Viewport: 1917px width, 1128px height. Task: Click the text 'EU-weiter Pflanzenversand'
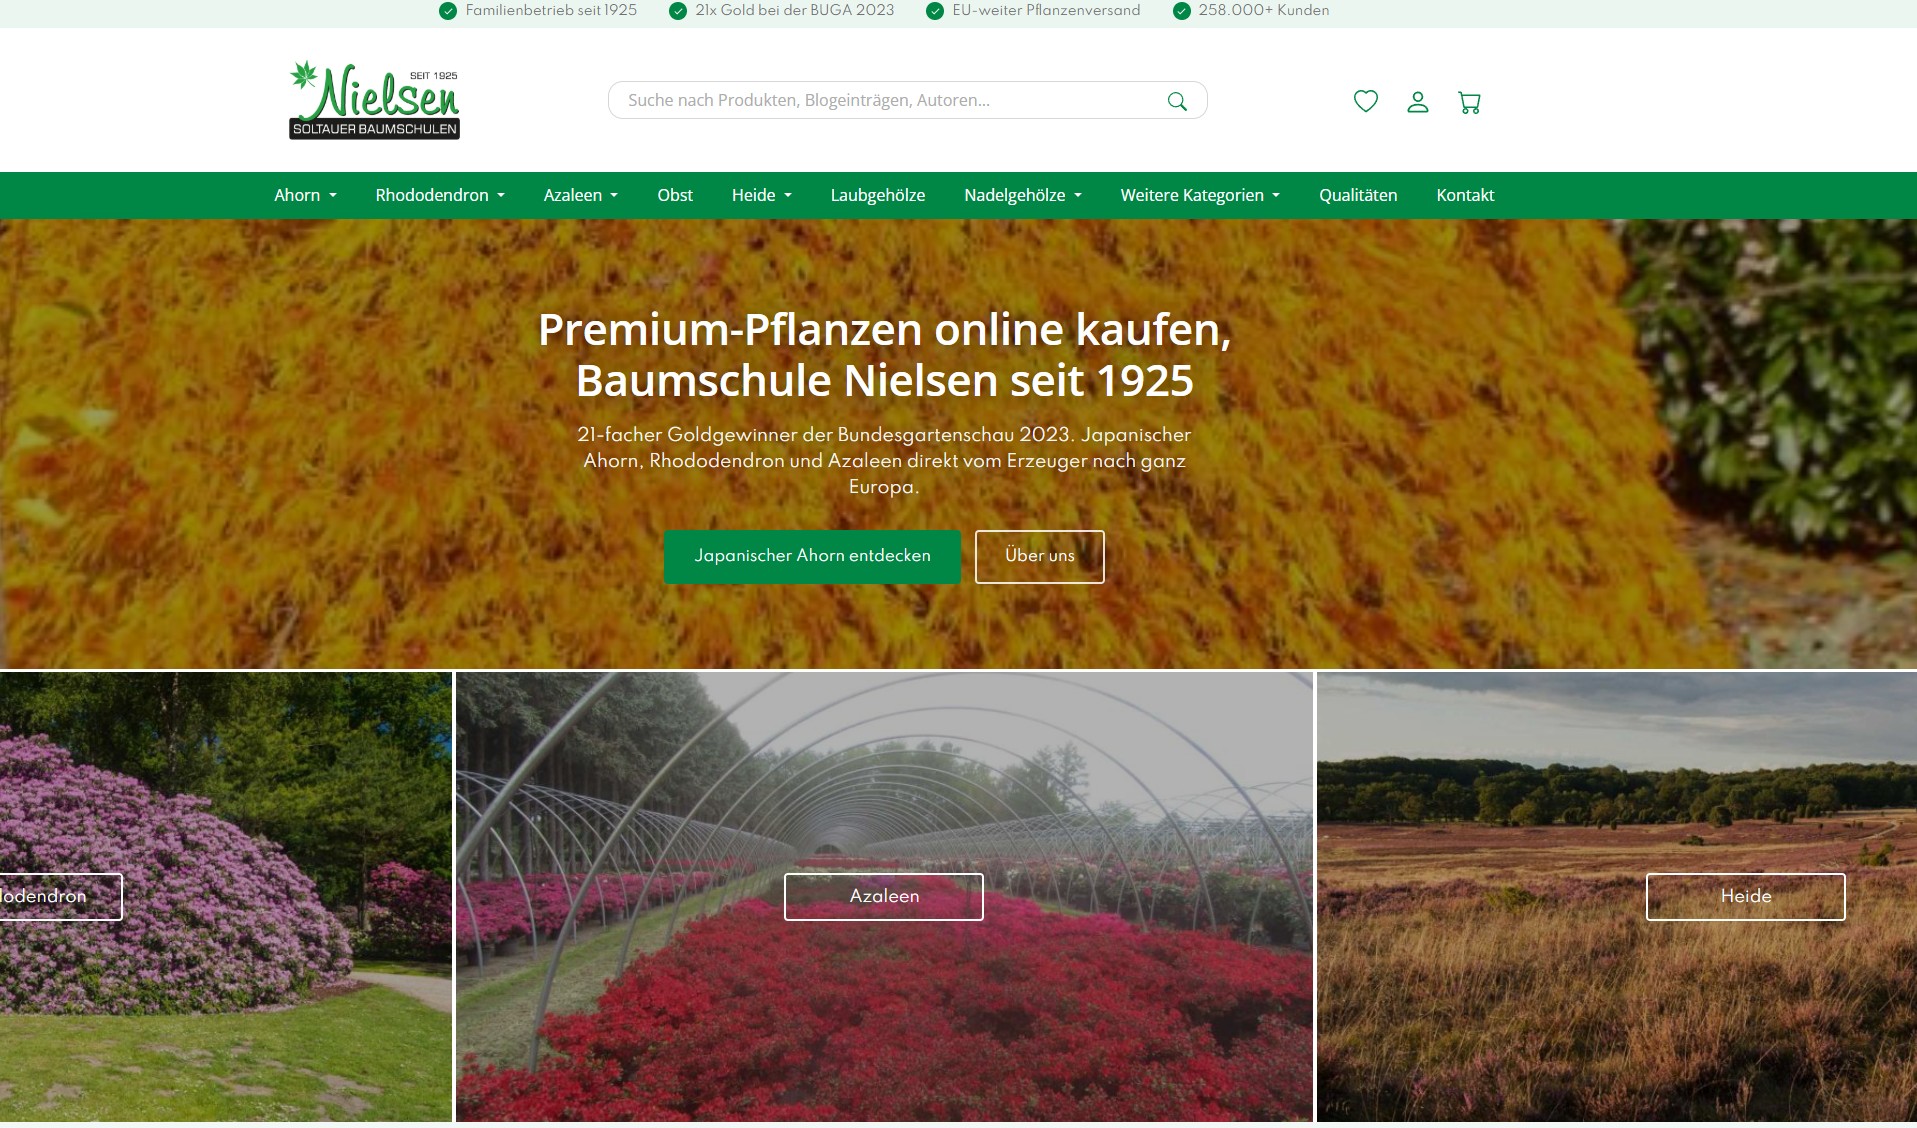tap(1046, 11)
